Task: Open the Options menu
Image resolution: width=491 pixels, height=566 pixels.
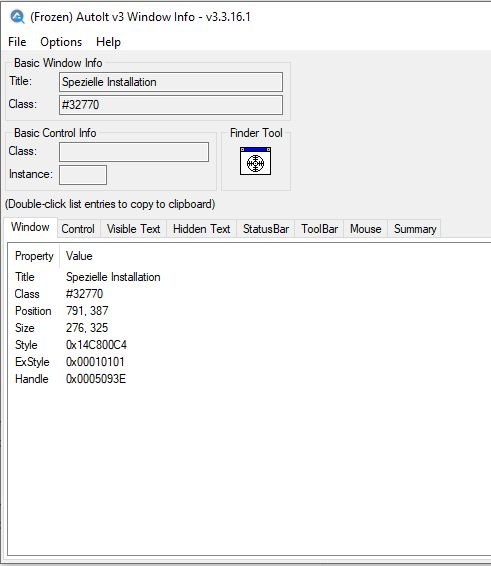Action: (x=61, y=42)
